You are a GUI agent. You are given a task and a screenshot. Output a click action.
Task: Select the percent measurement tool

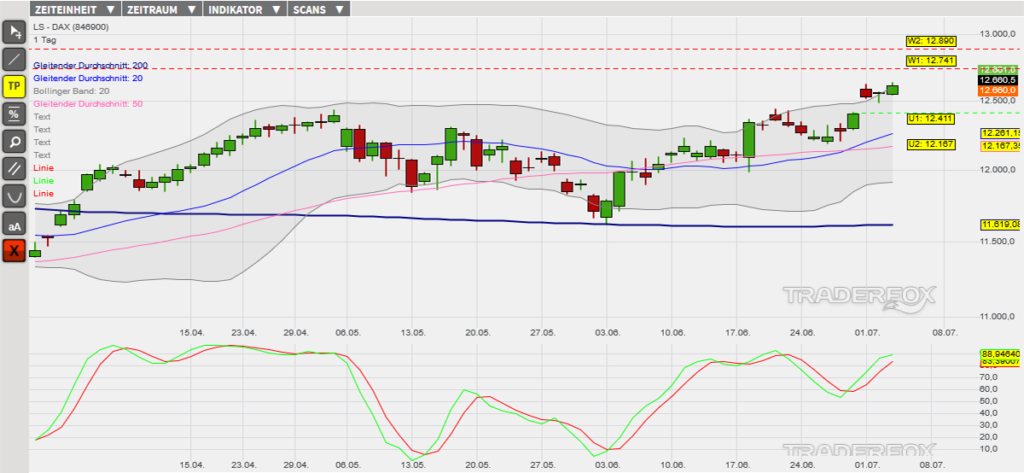coord(14,114)
